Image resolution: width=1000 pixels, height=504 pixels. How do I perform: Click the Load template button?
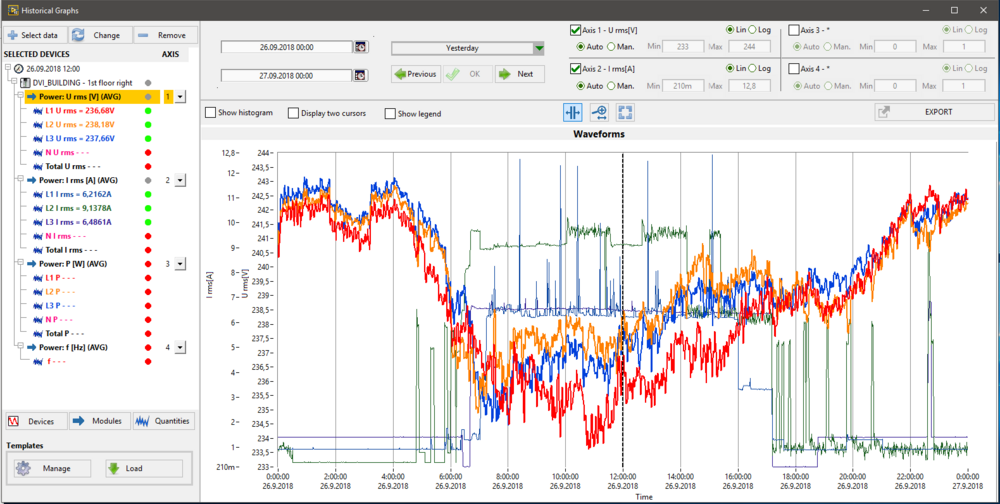click(143, 468)
